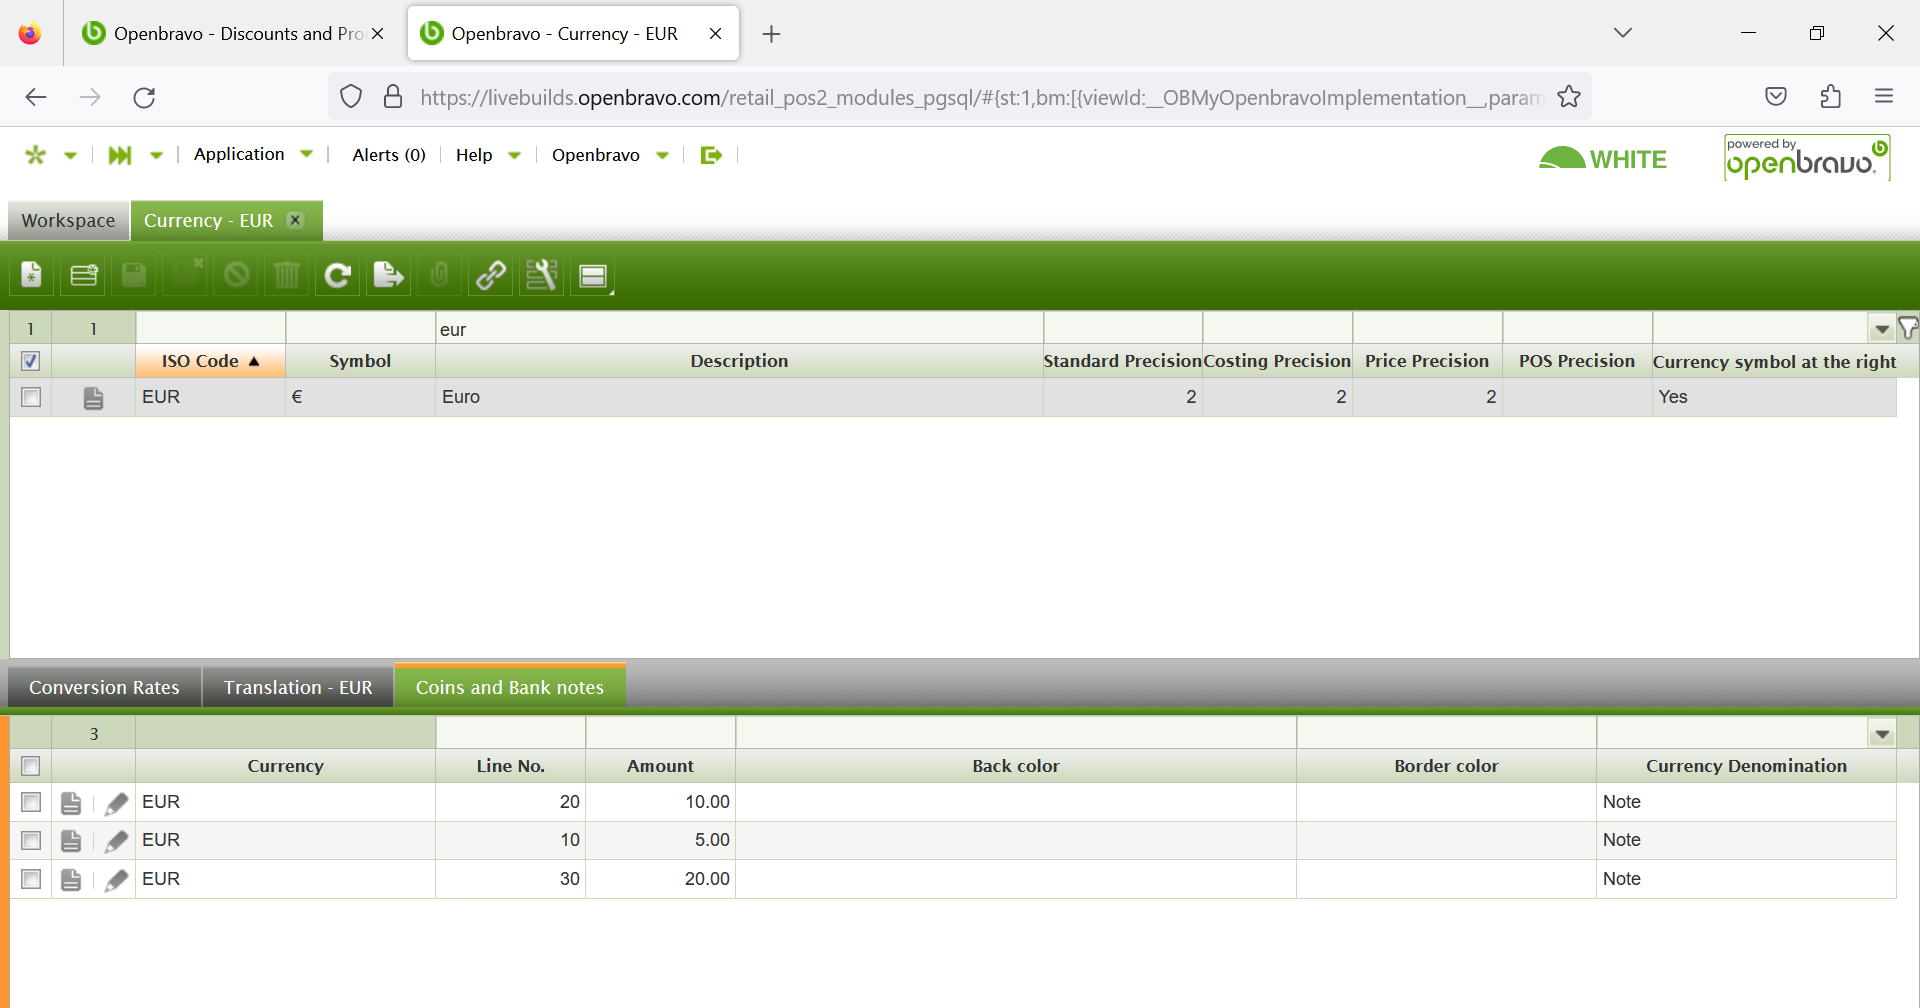Screen dimensions: 1920x1008
Task: Create a new record in form view
Action: point(32,275)
